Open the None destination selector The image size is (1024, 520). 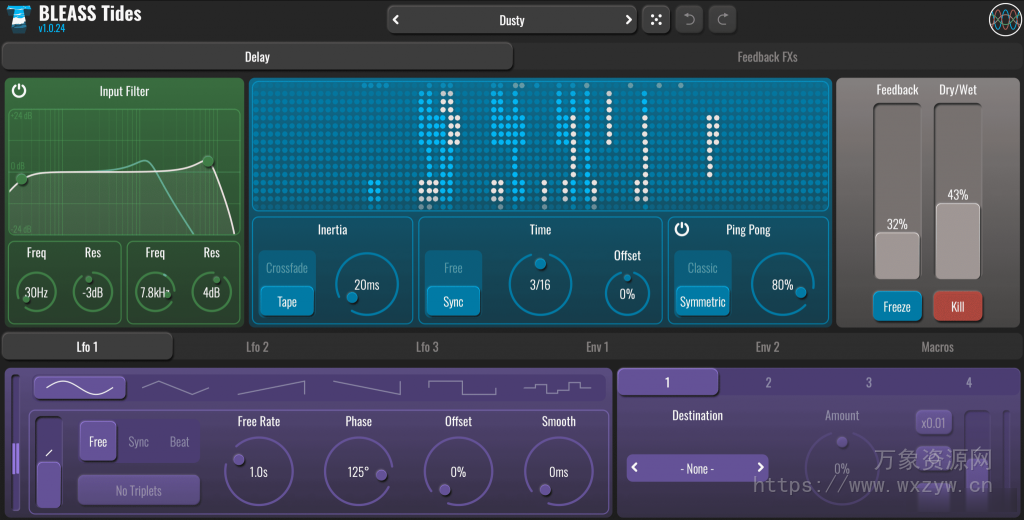(697, 468)
